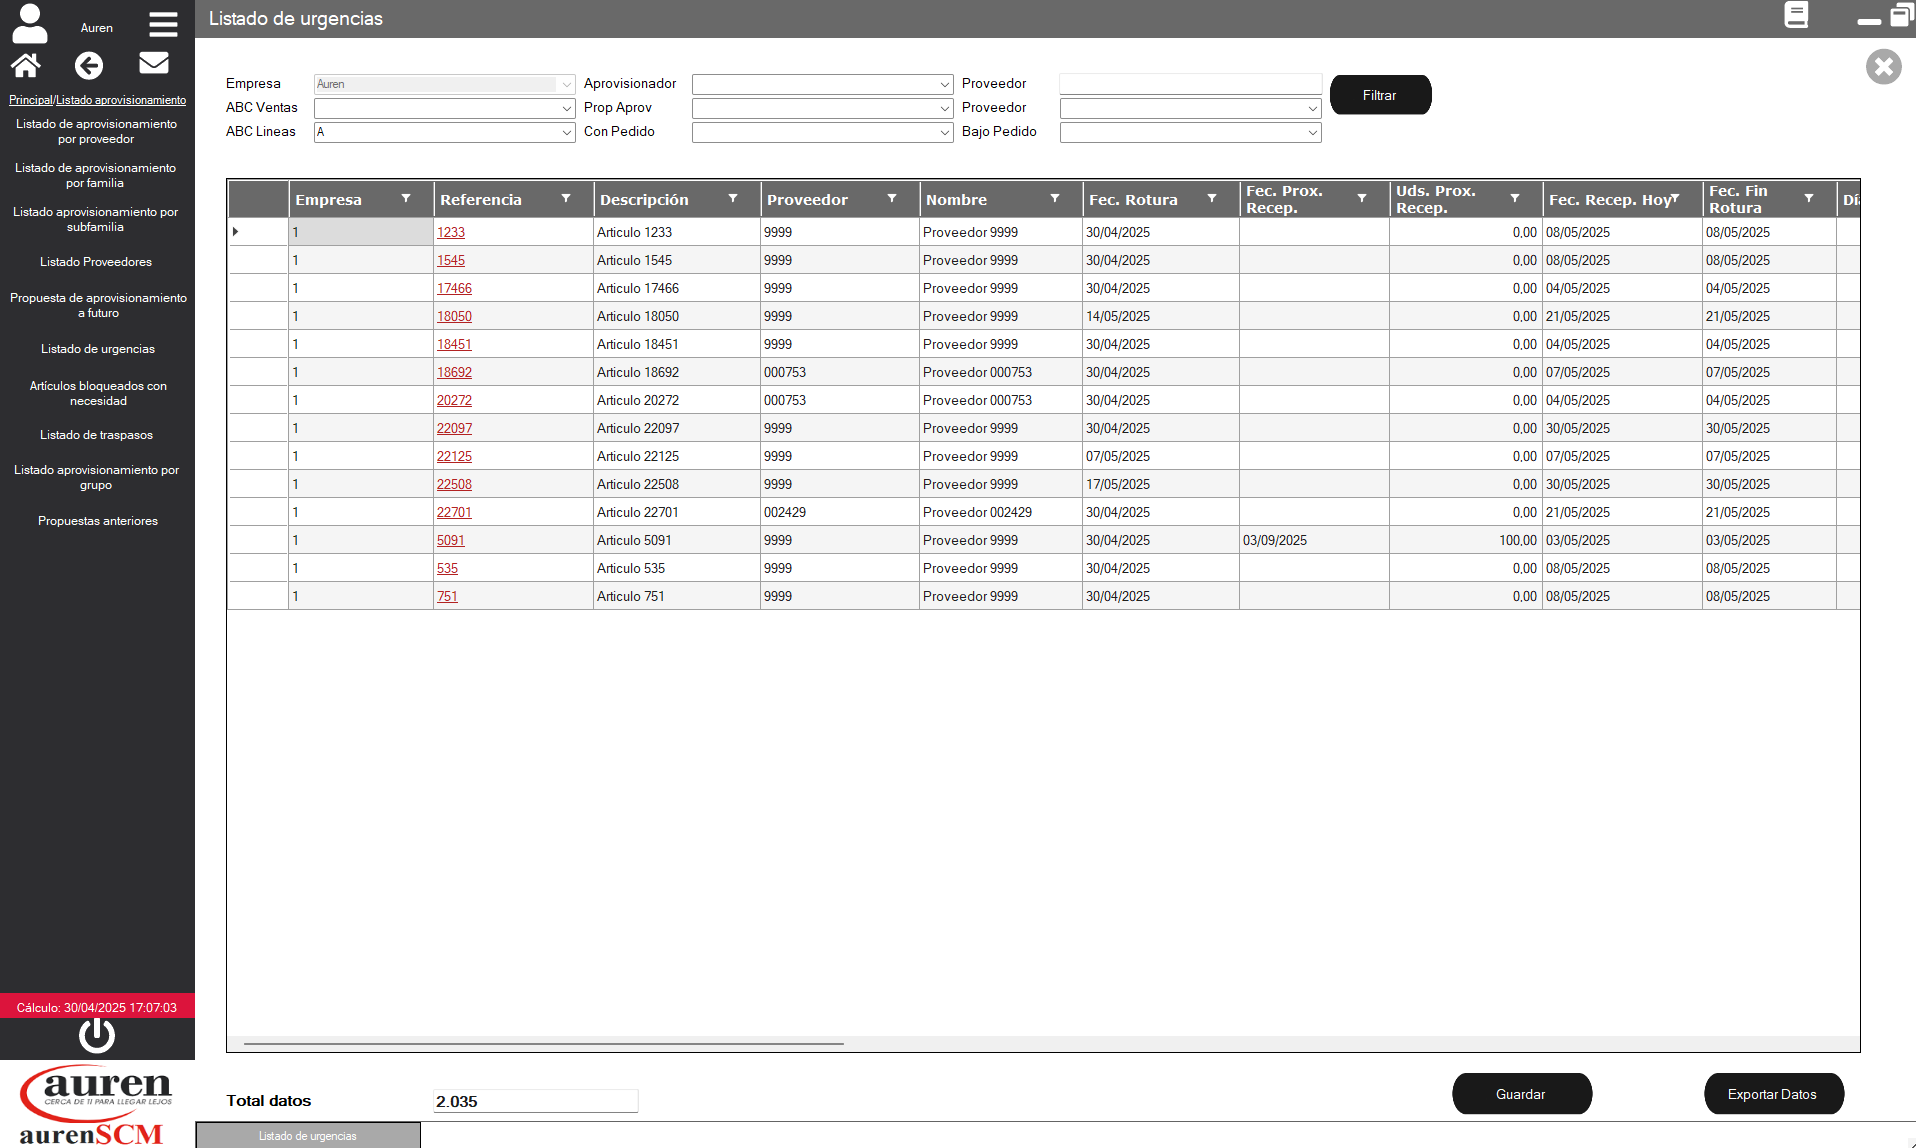Expand the ABC Ventas dropdown
The image size is (1916, 1148).
point(566,108)
